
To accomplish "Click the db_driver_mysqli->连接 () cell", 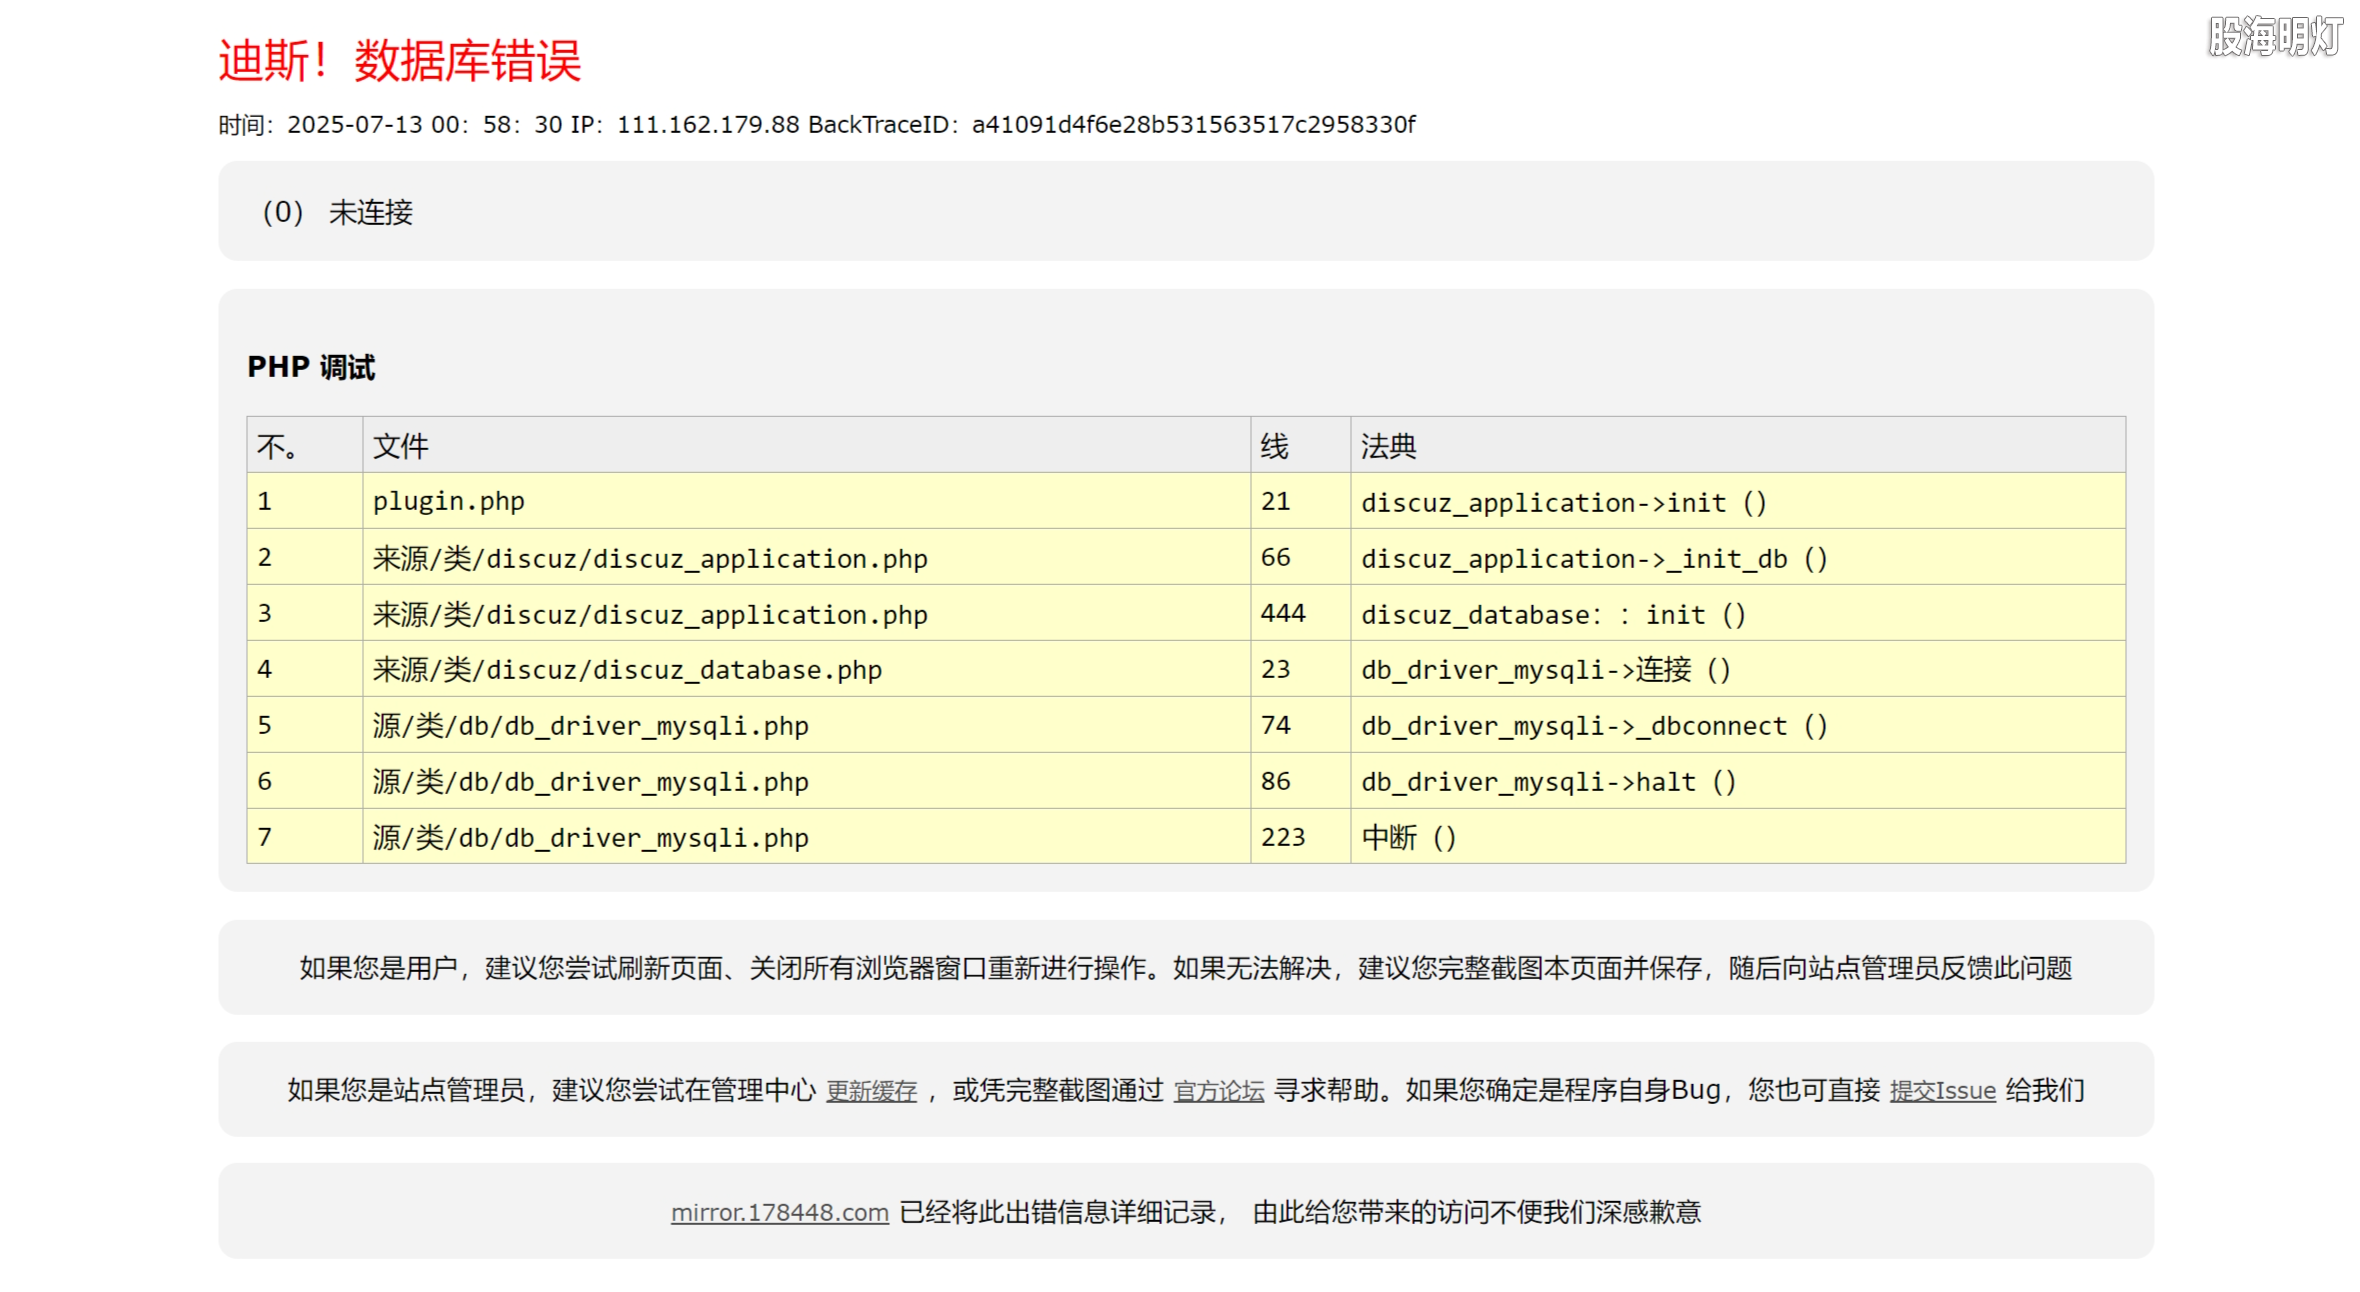I will pyautogui.click(x=1738, y=669).
